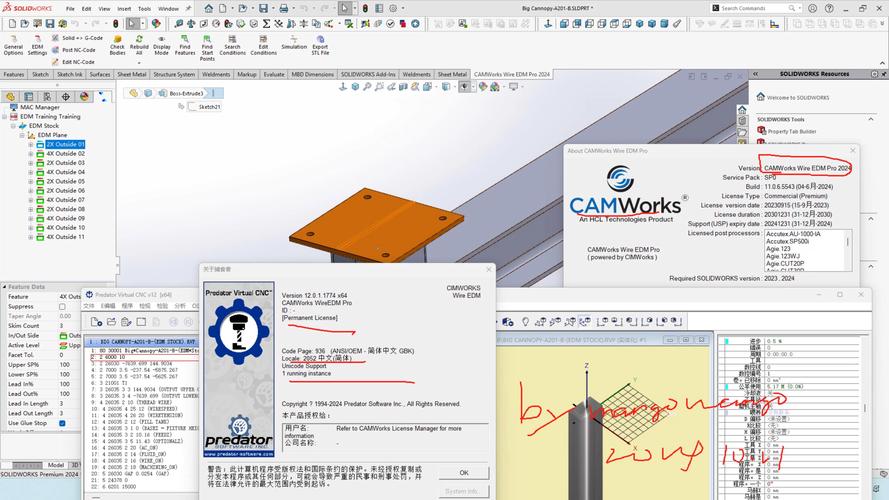The width and height of the screenshot is (889, 500).
Task: Run Solid => G-Code command
Action: pos(77,38)
